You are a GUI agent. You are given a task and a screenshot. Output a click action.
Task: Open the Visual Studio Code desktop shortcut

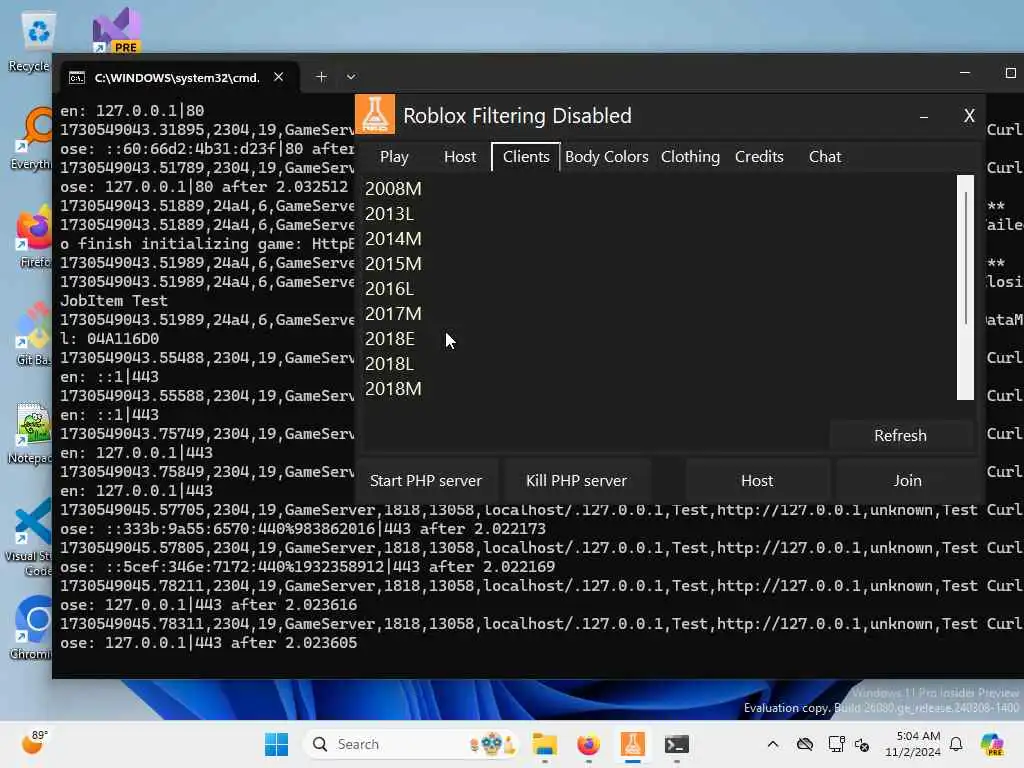pos(29,537)
